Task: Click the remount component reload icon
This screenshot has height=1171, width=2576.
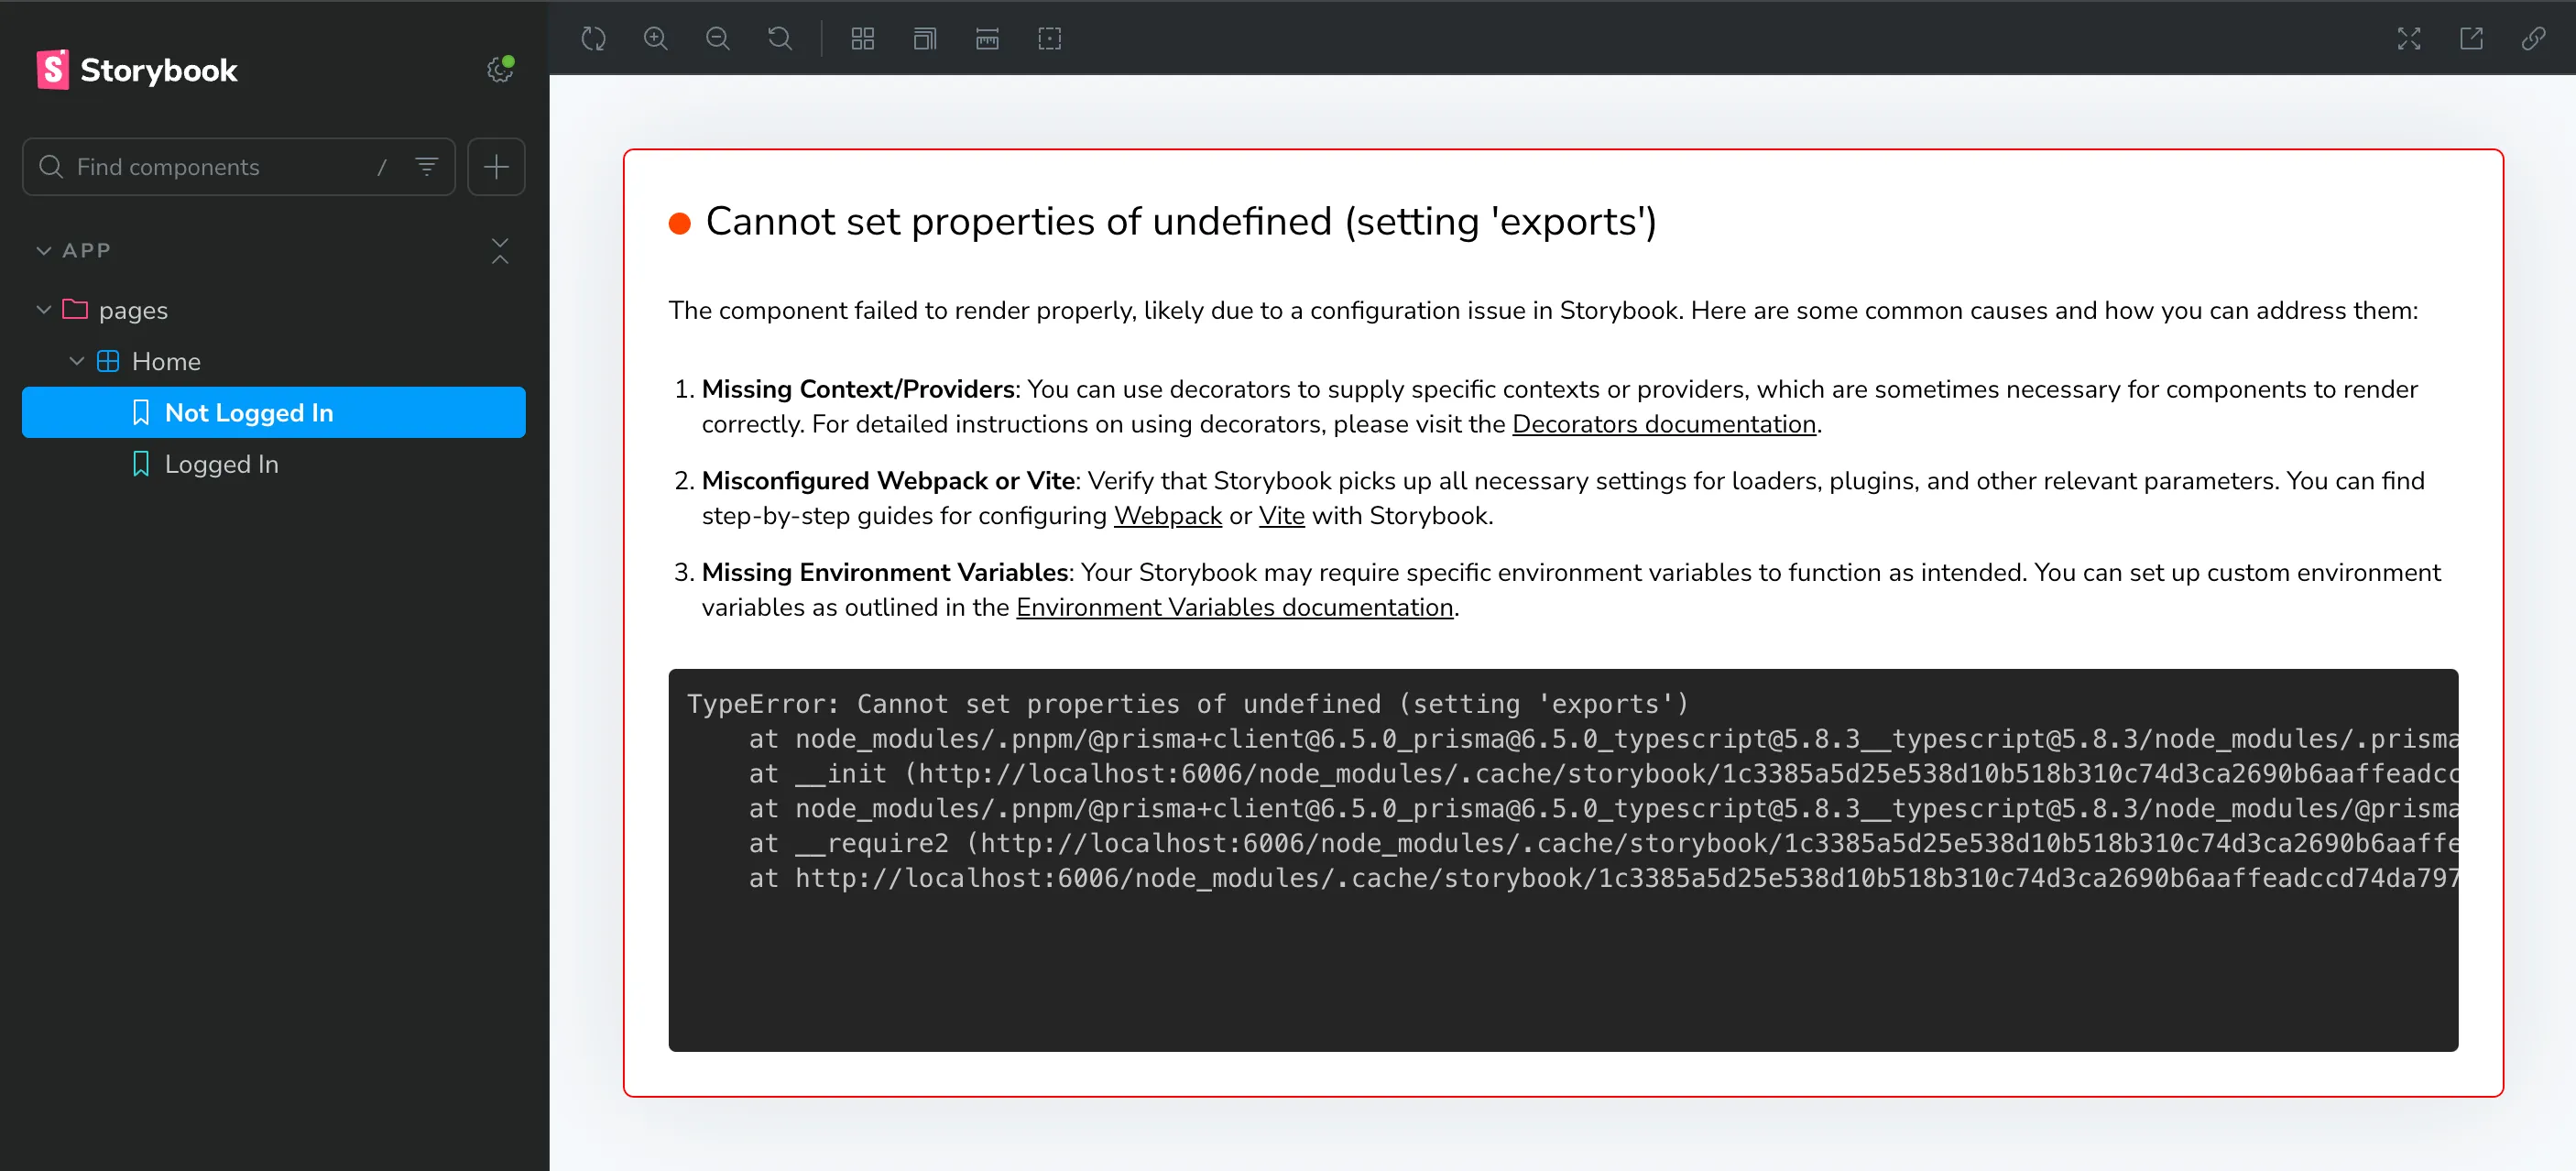Action: pos(593,39)
